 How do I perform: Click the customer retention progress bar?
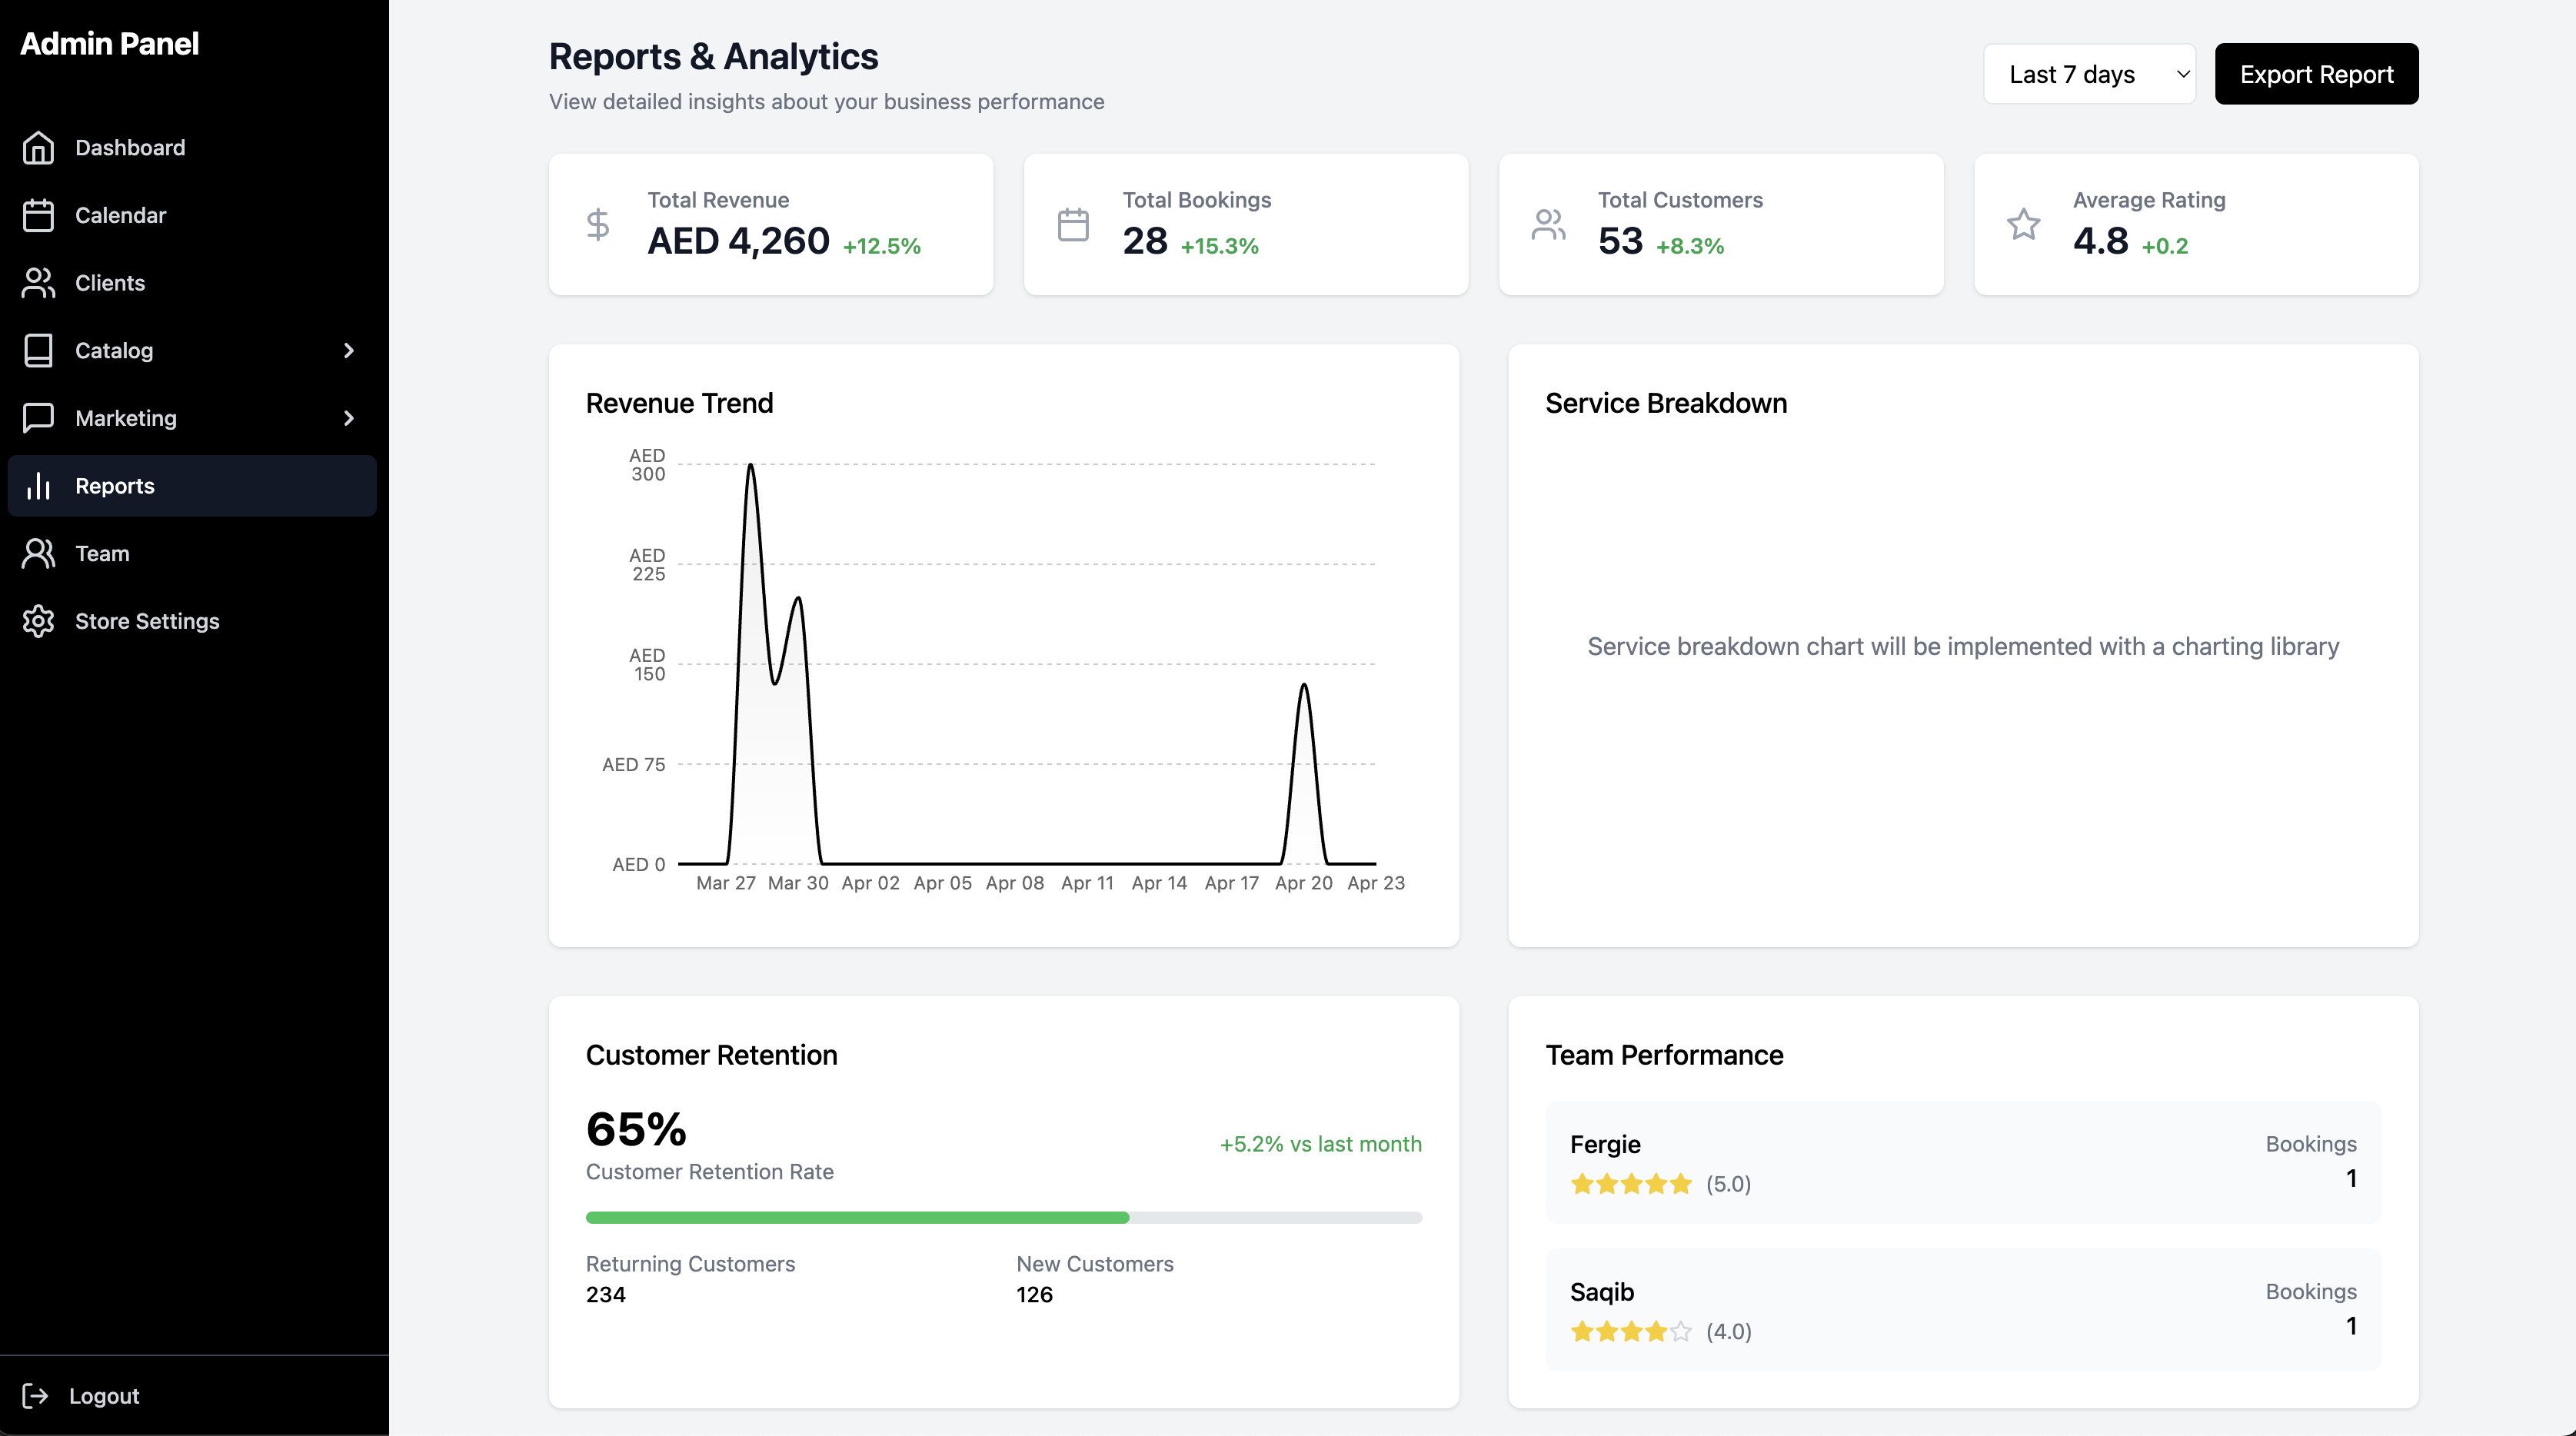click(1003, 1218)
